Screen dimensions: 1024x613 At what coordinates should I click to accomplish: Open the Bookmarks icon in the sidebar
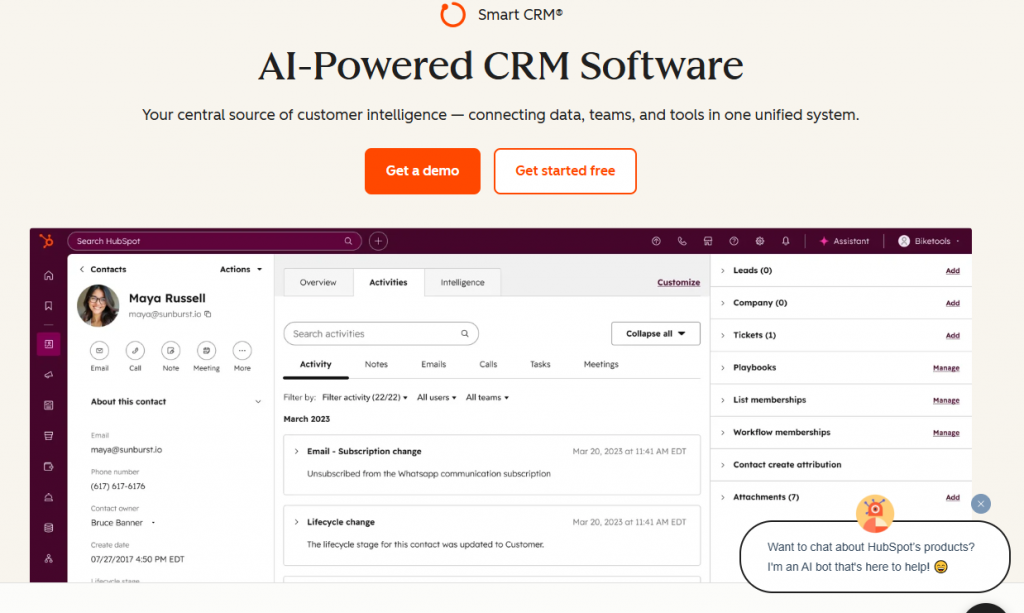click(x=48, y=306)
